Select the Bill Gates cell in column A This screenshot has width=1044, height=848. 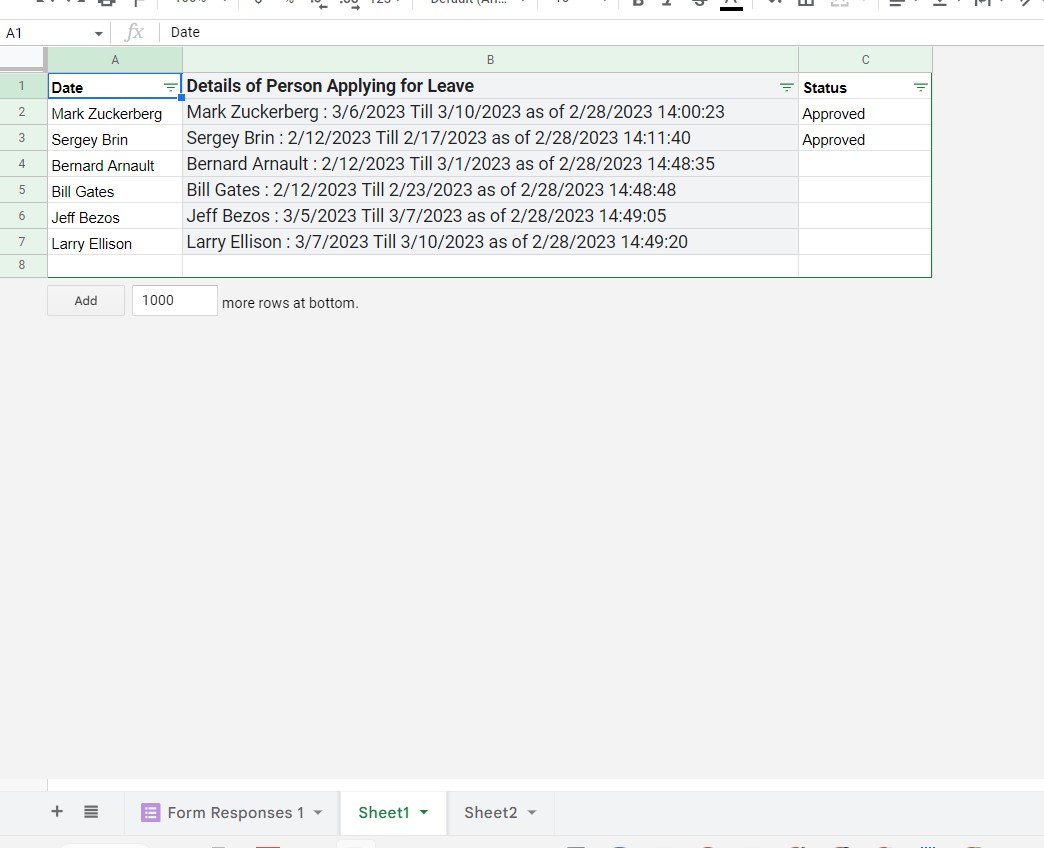[115, 190]
